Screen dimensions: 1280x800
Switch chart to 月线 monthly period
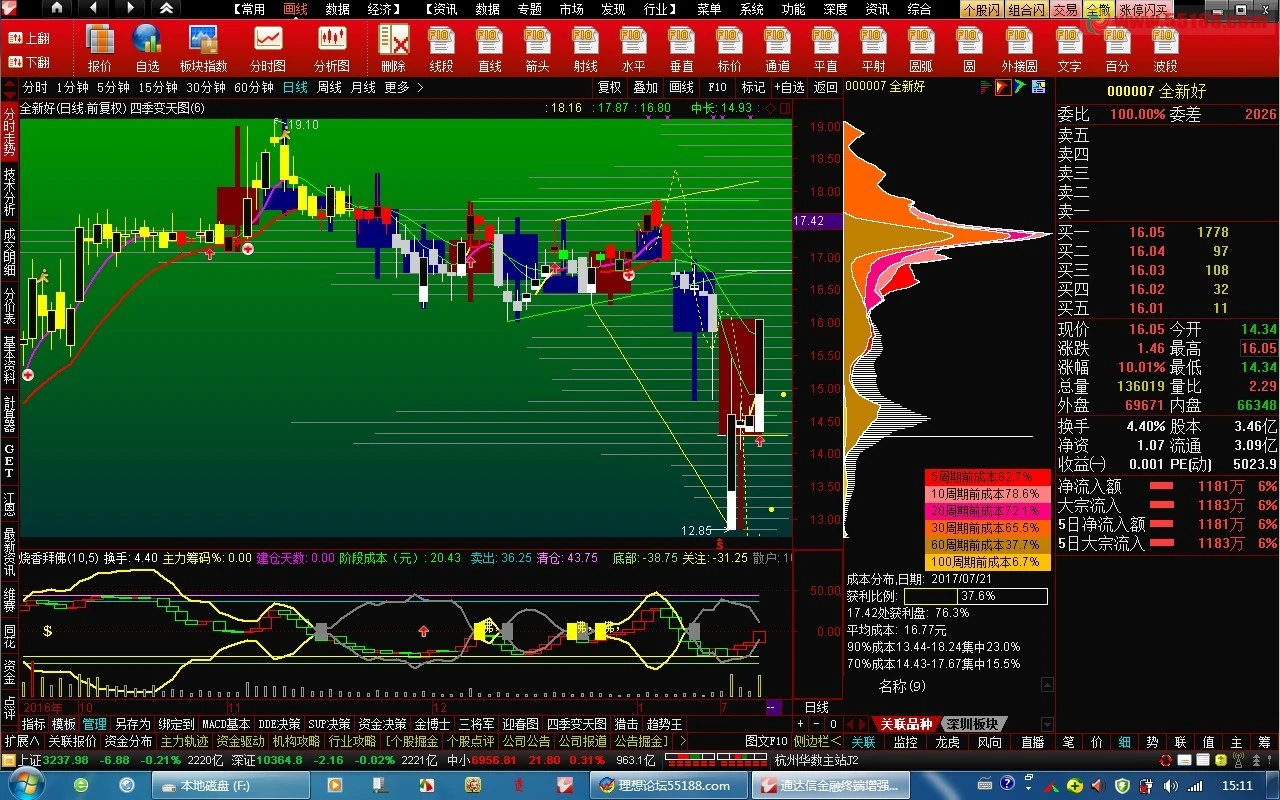[363, 87]
